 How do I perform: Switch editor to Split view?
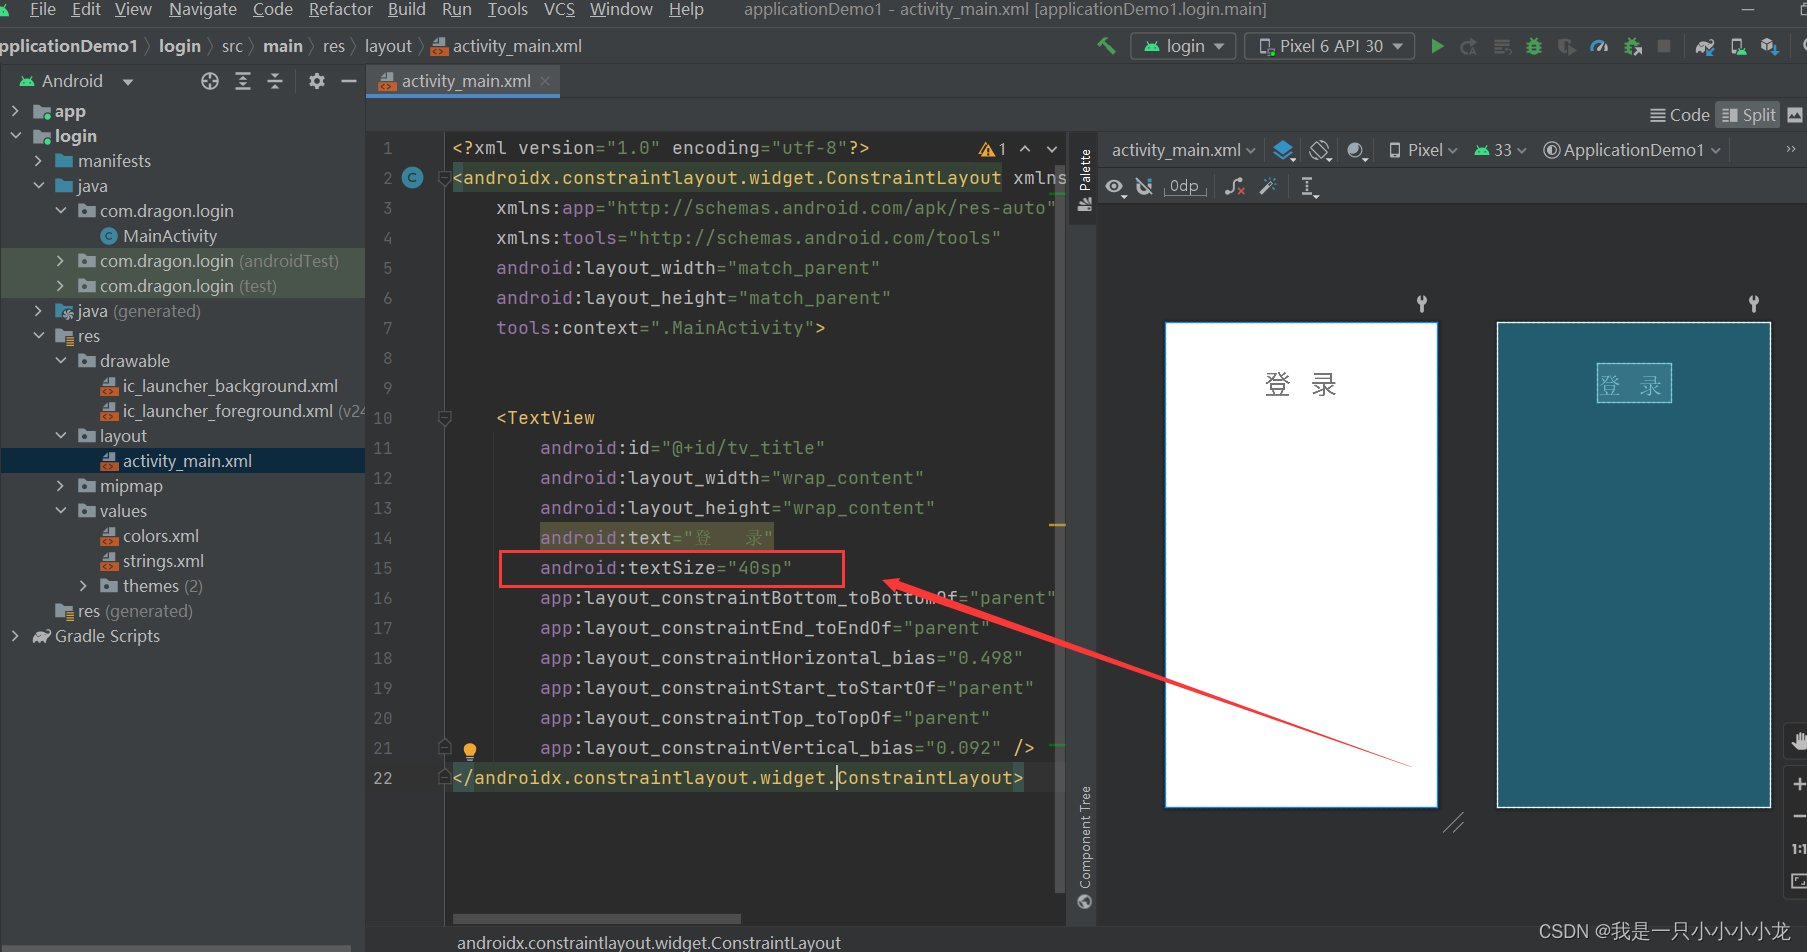coord(1749,115)
